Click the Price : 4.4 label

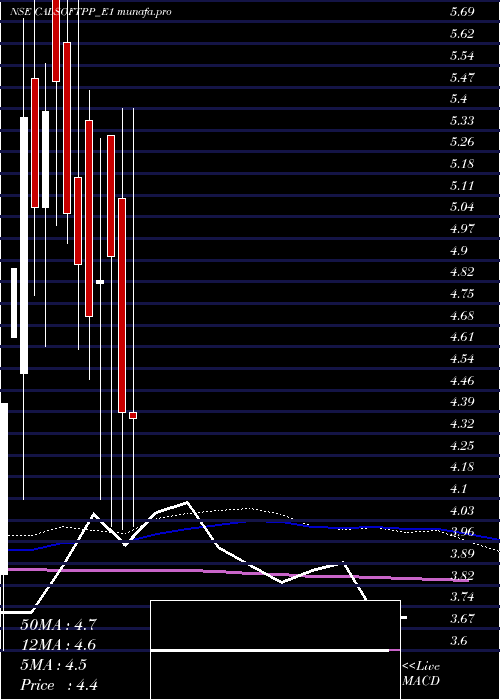tap(59, 685)
